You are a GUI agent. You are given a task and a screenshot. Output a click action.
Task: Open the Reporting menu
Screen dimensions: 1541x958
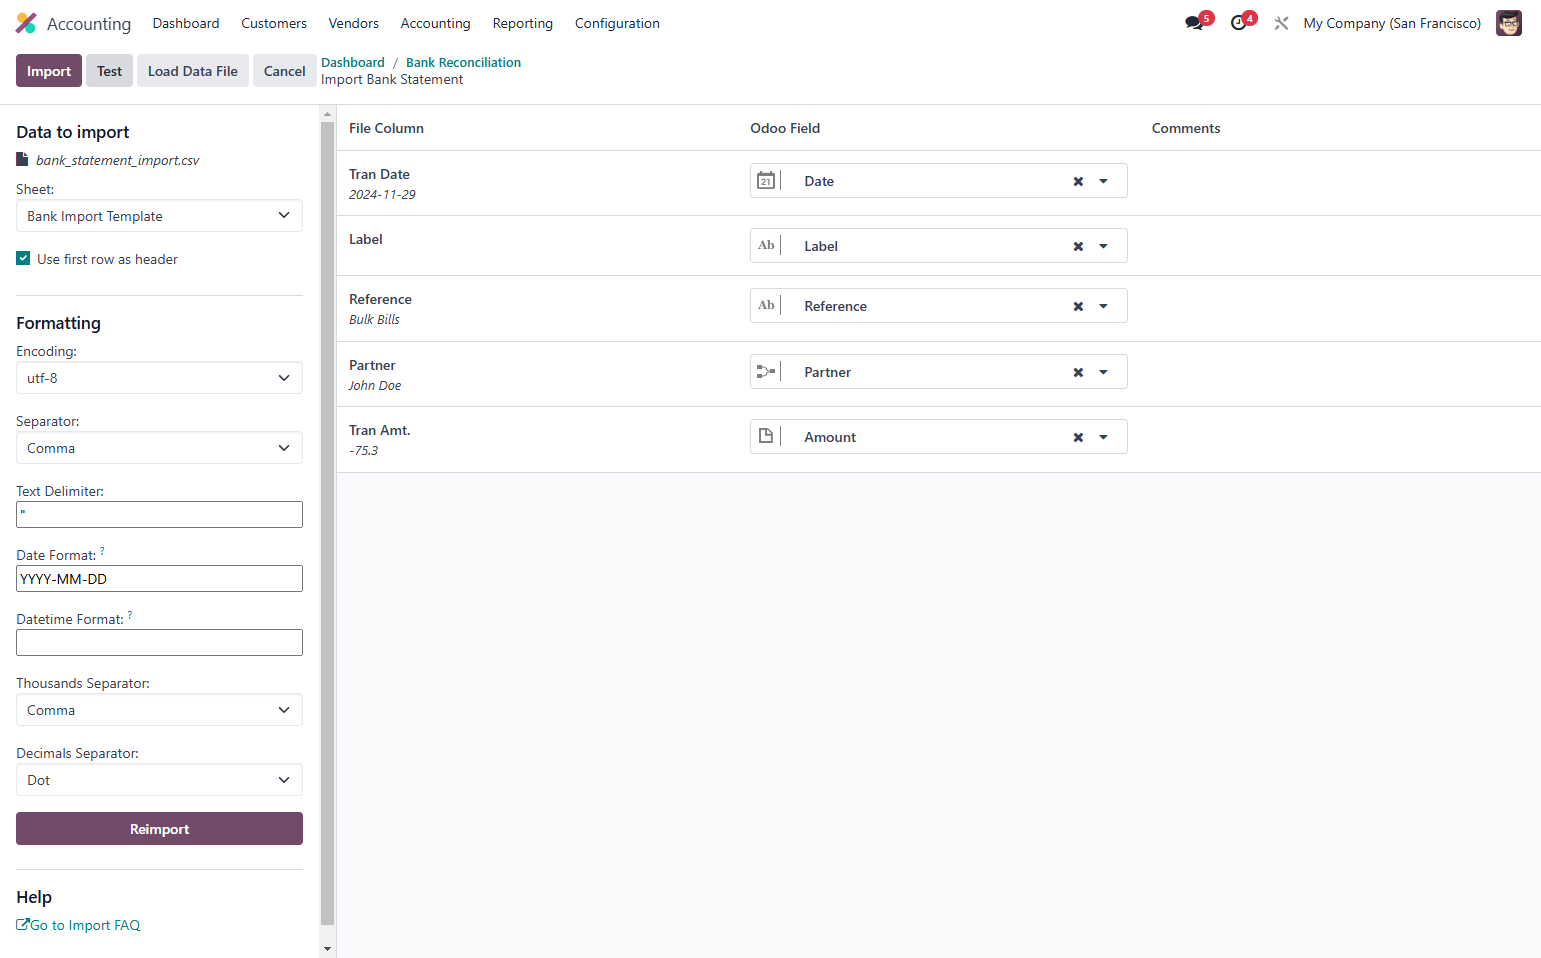coord(522,23)
